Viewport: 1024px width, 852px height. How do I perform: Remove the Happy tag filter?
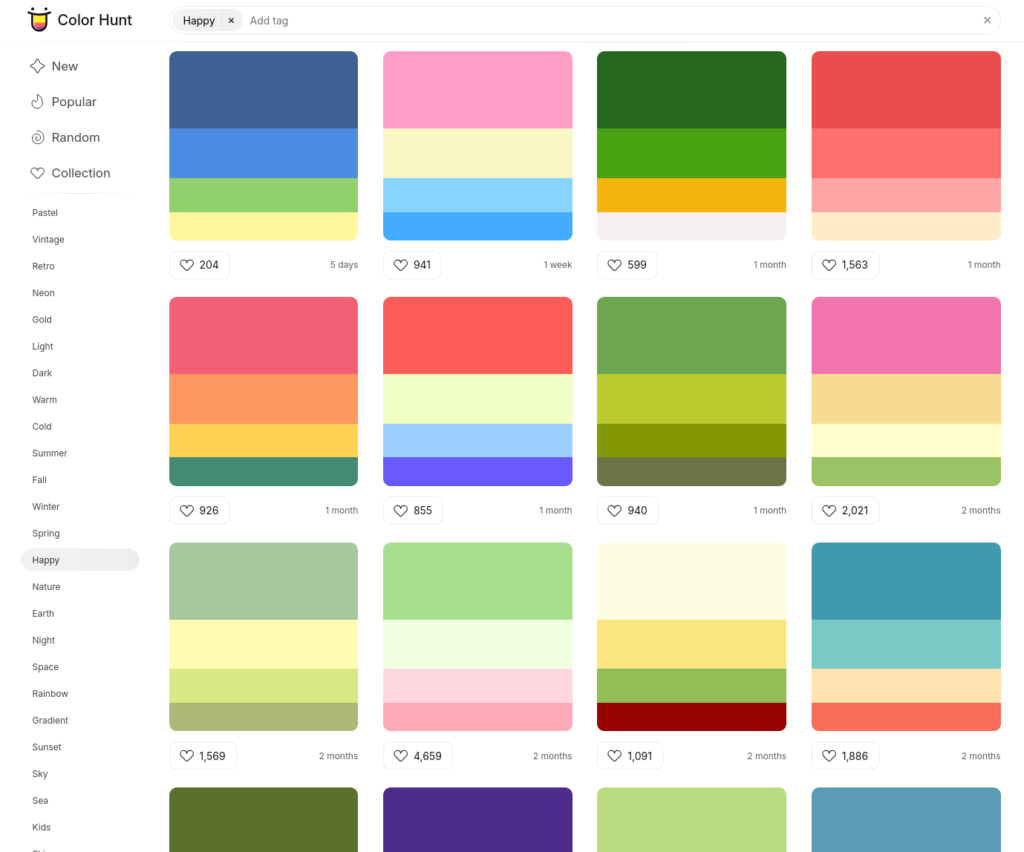pos(229,19)
